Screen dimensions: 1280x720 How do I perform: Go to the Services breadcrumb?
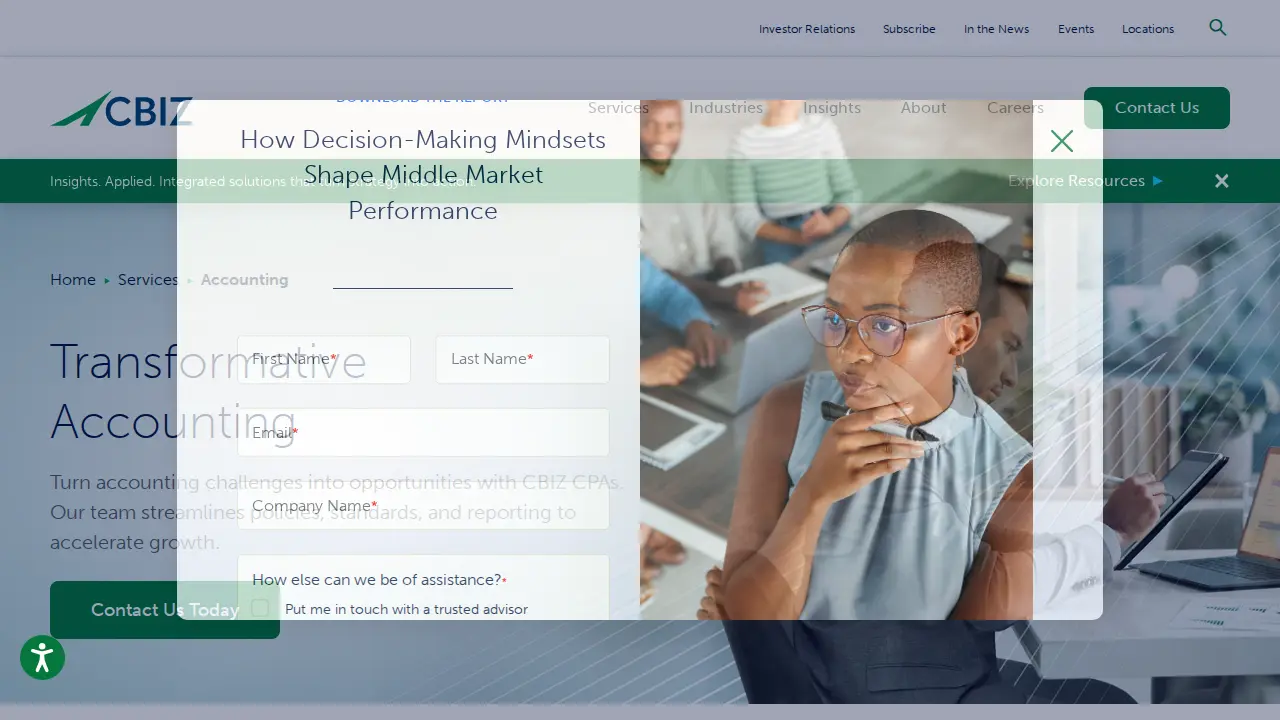coord(148,280)
